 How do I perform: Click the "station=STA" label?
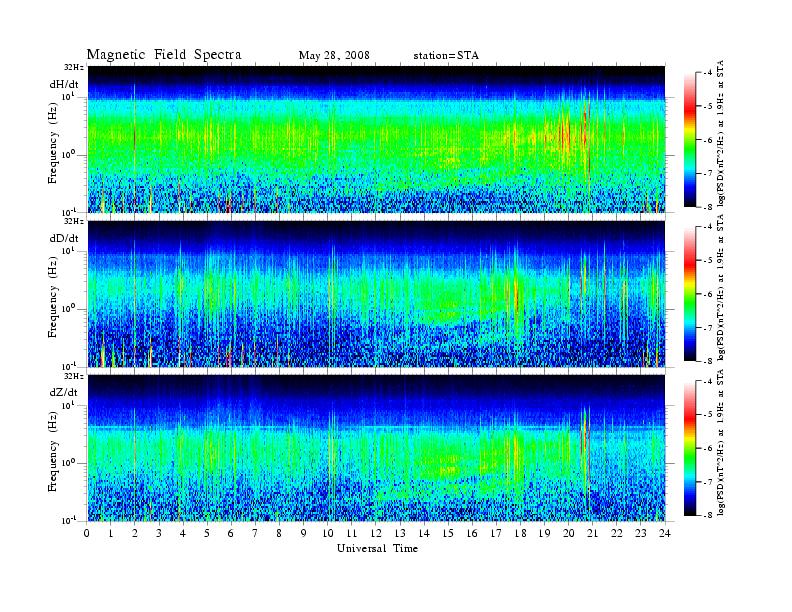coord(446,56)
